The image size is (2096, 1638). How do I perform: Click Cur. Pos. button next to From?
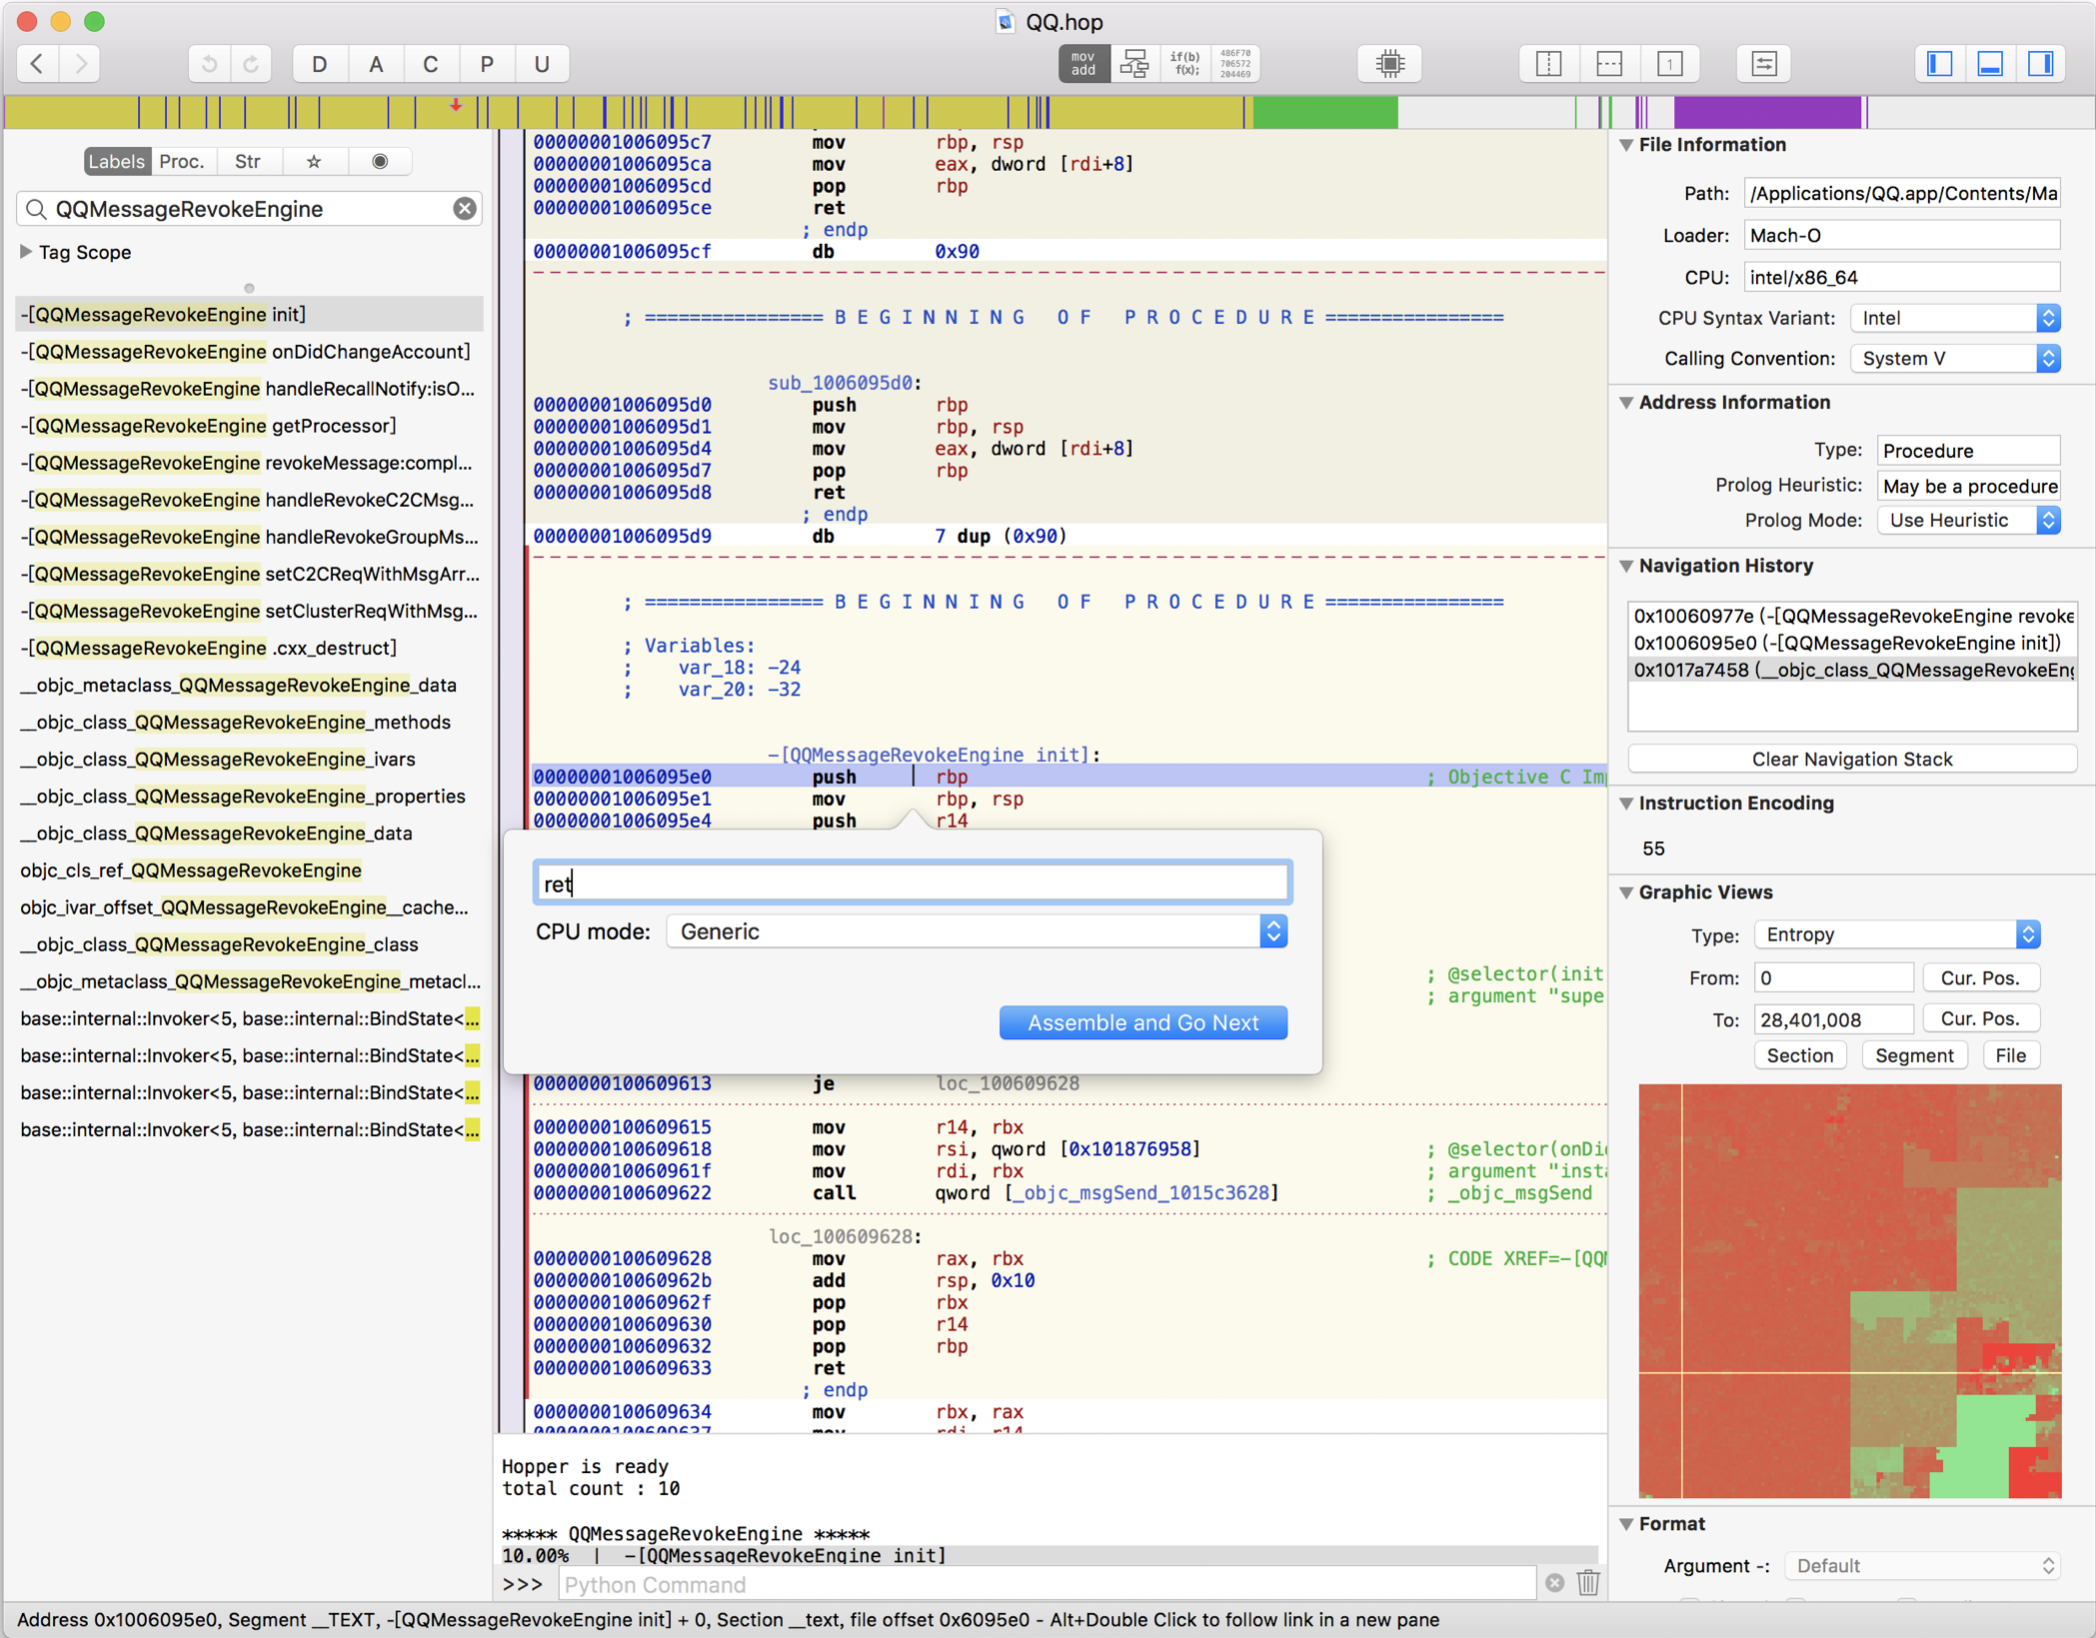pos(1980,978)
